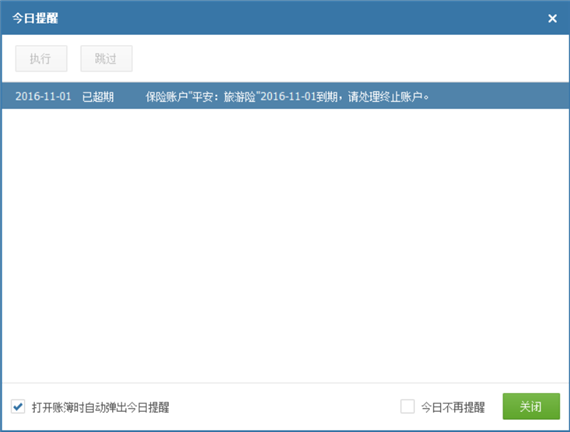Viewport: 570px width, 432px height.
Task: Click the 执行 button
Action: pyautogui.click(x=41, y=59)
